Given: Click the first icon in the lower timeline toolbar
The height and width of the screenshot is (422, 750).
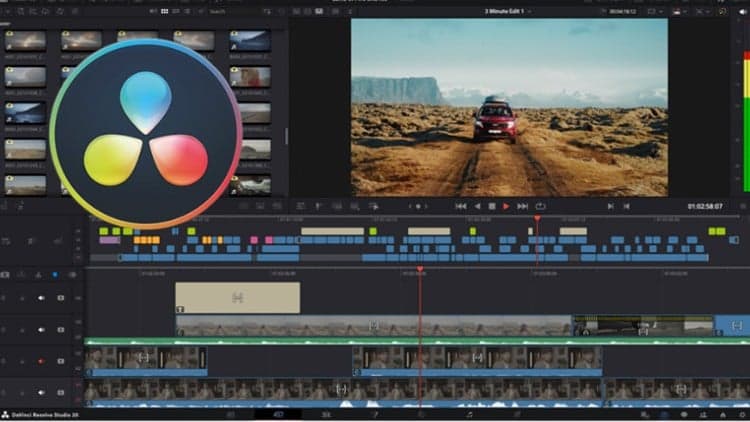Looking at the screenshot, I should click(5, 275).
